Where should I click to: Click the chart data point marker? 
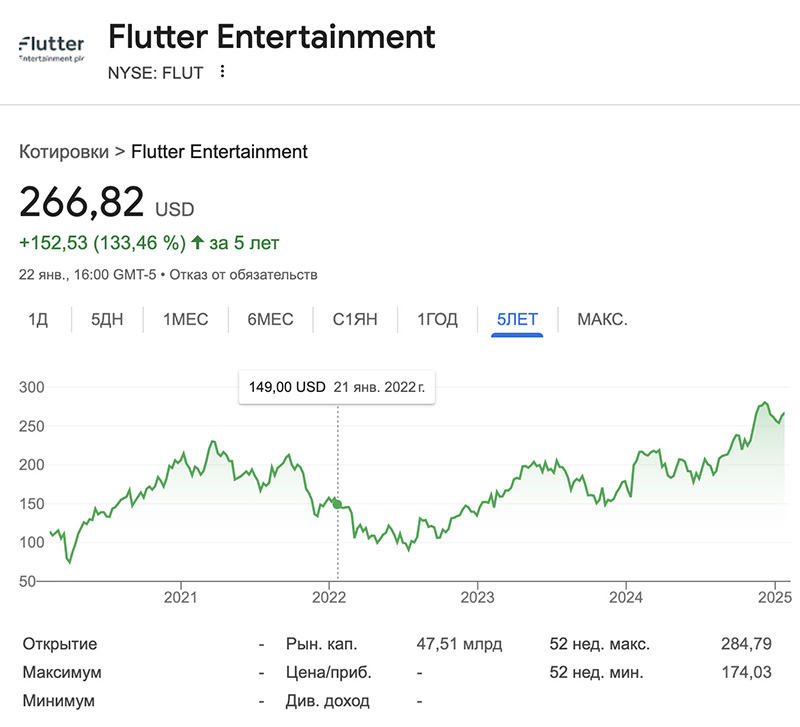click(338, 505)
